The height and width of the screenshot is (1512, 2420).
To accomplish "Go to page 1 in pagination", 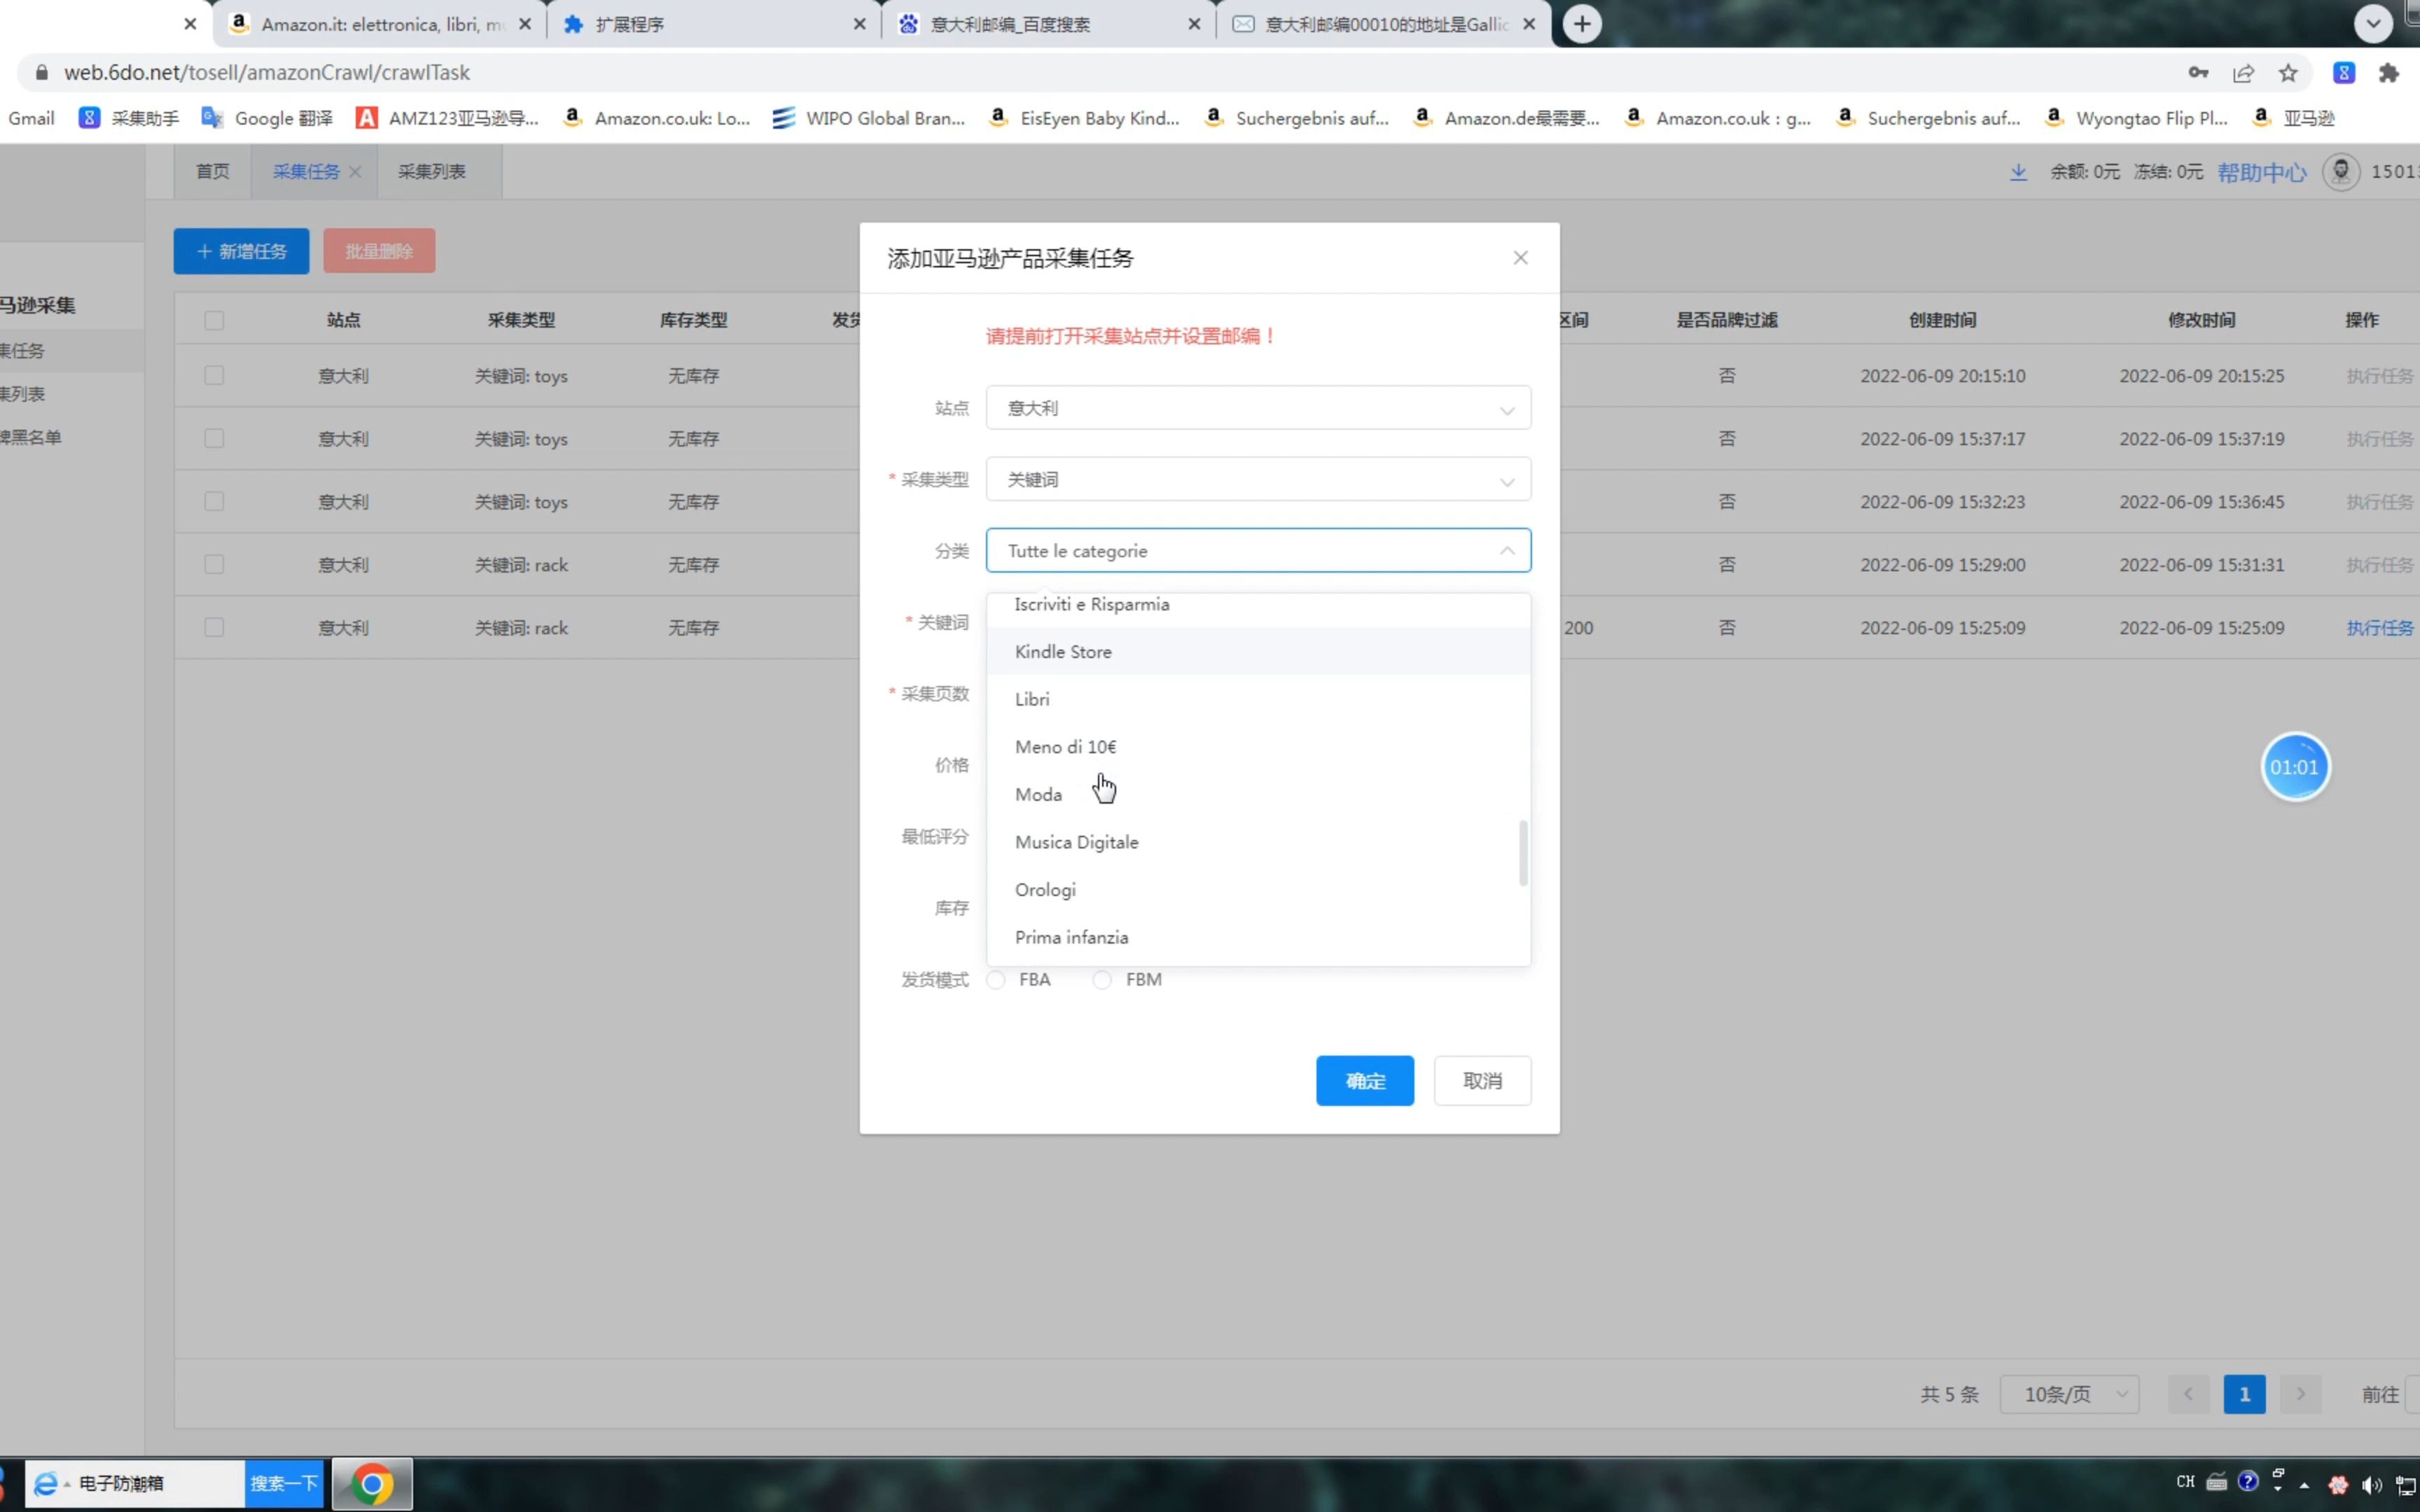I will click(2244, 1394).
